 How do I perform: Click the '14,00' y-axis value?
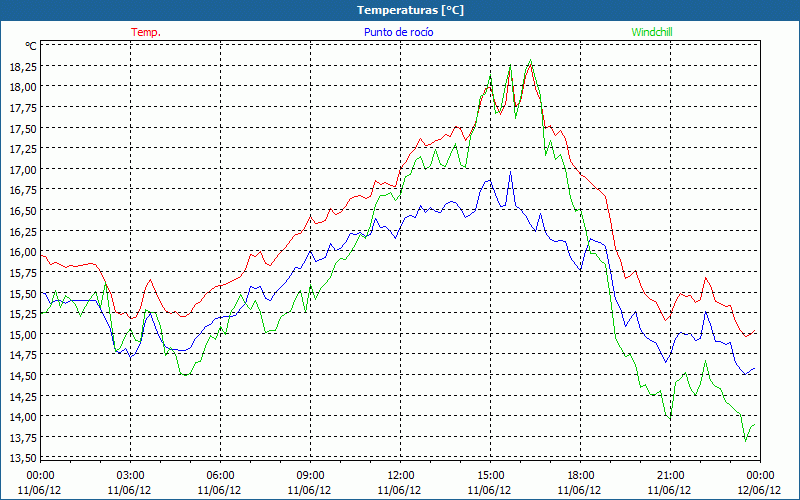(23, 417)
